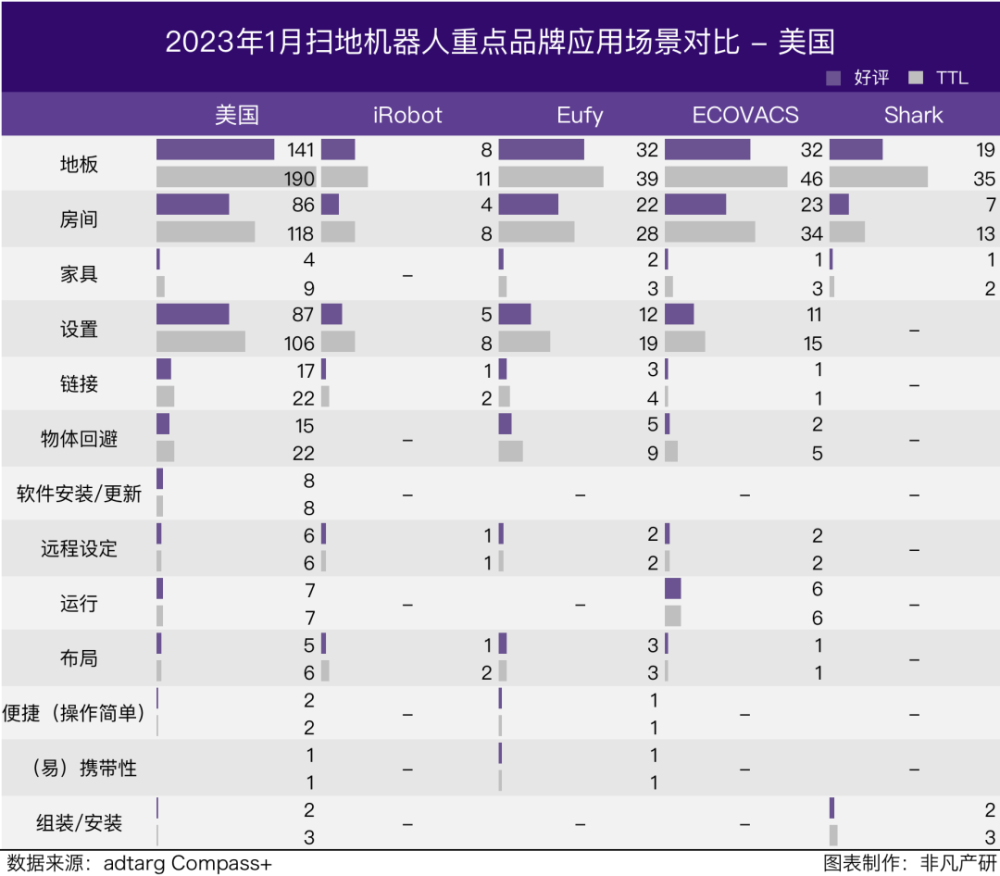Click the gray TTL legend swatch
This screenshot has height=876, width=1000.
tap(915, 77)
